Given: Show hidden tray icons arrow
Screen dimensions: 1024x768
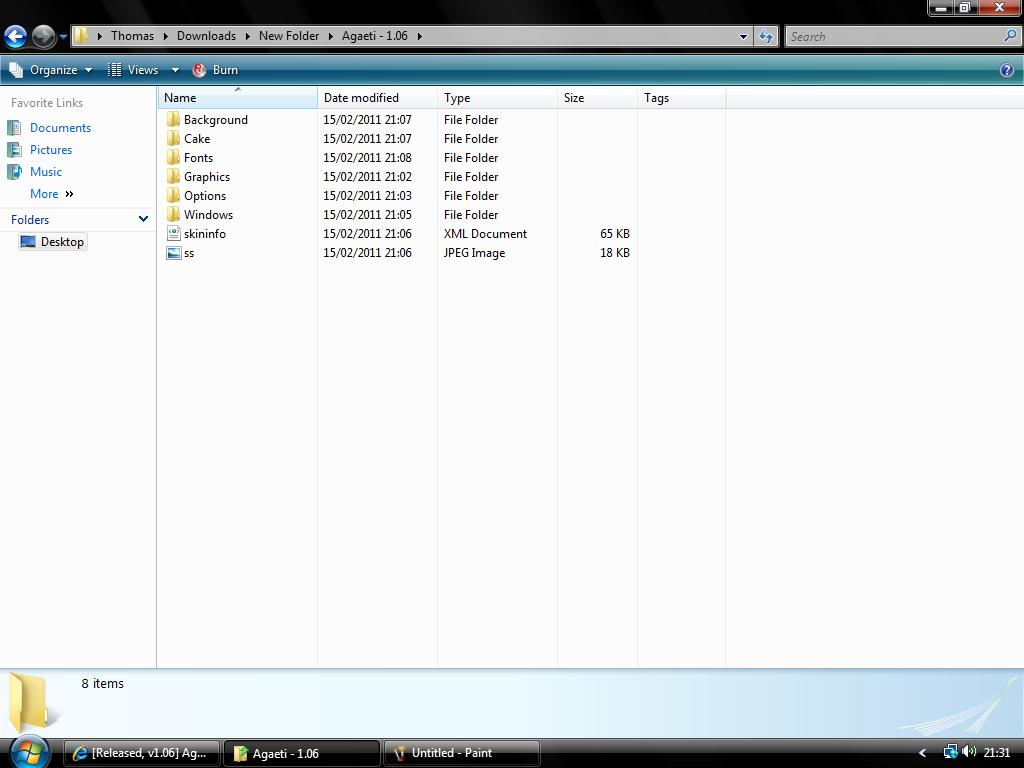Looking at the screenshot, I should click(922, 753).
